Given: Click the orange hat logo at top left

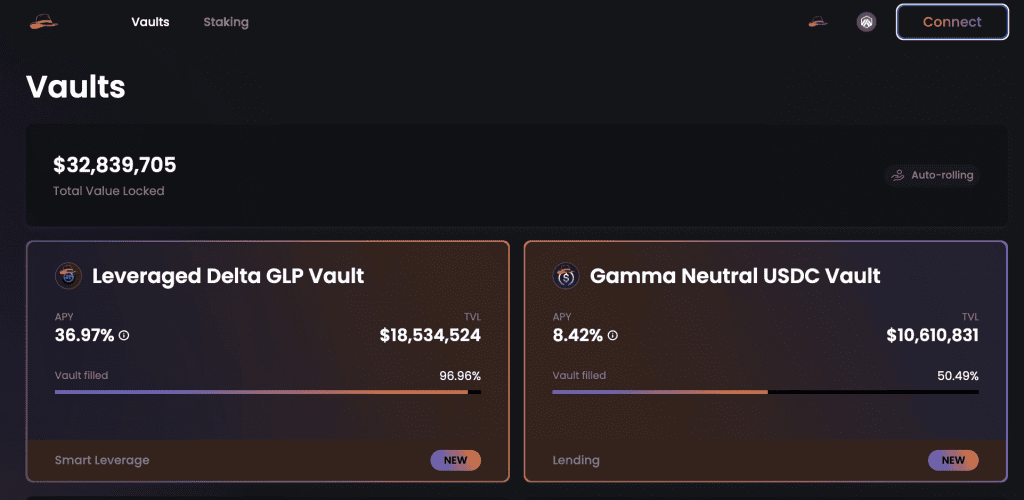Looking at the screenshot, I should (44, 22).
